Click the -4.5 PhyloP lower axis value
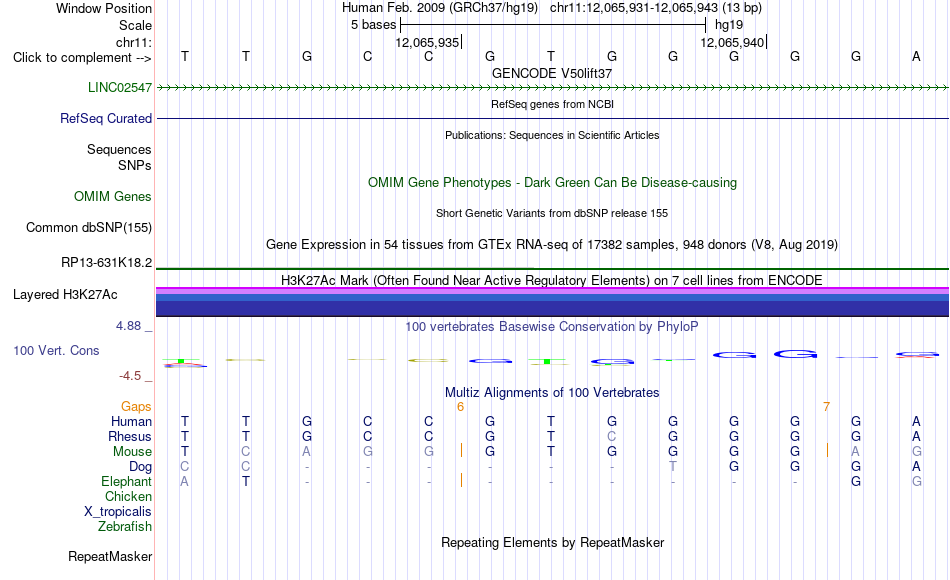The width and height of the screenshot is (950, 580). 130,376
